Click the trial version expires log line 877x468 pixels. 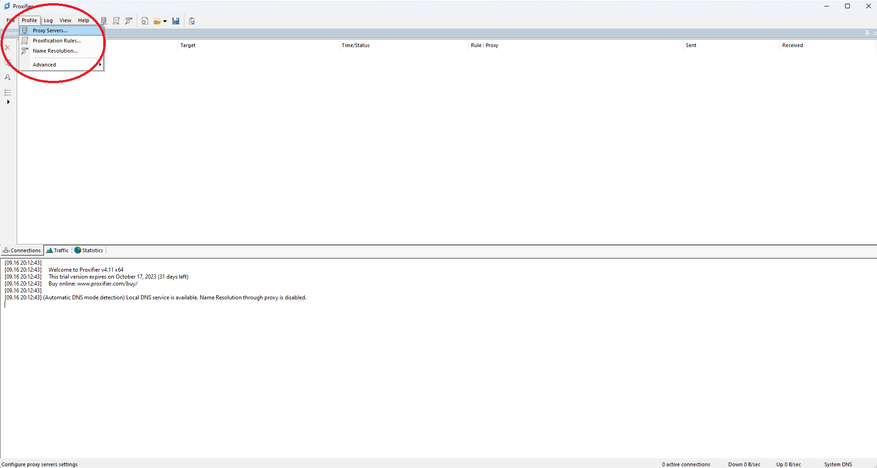pyautogui.click(x=118, y=277)
